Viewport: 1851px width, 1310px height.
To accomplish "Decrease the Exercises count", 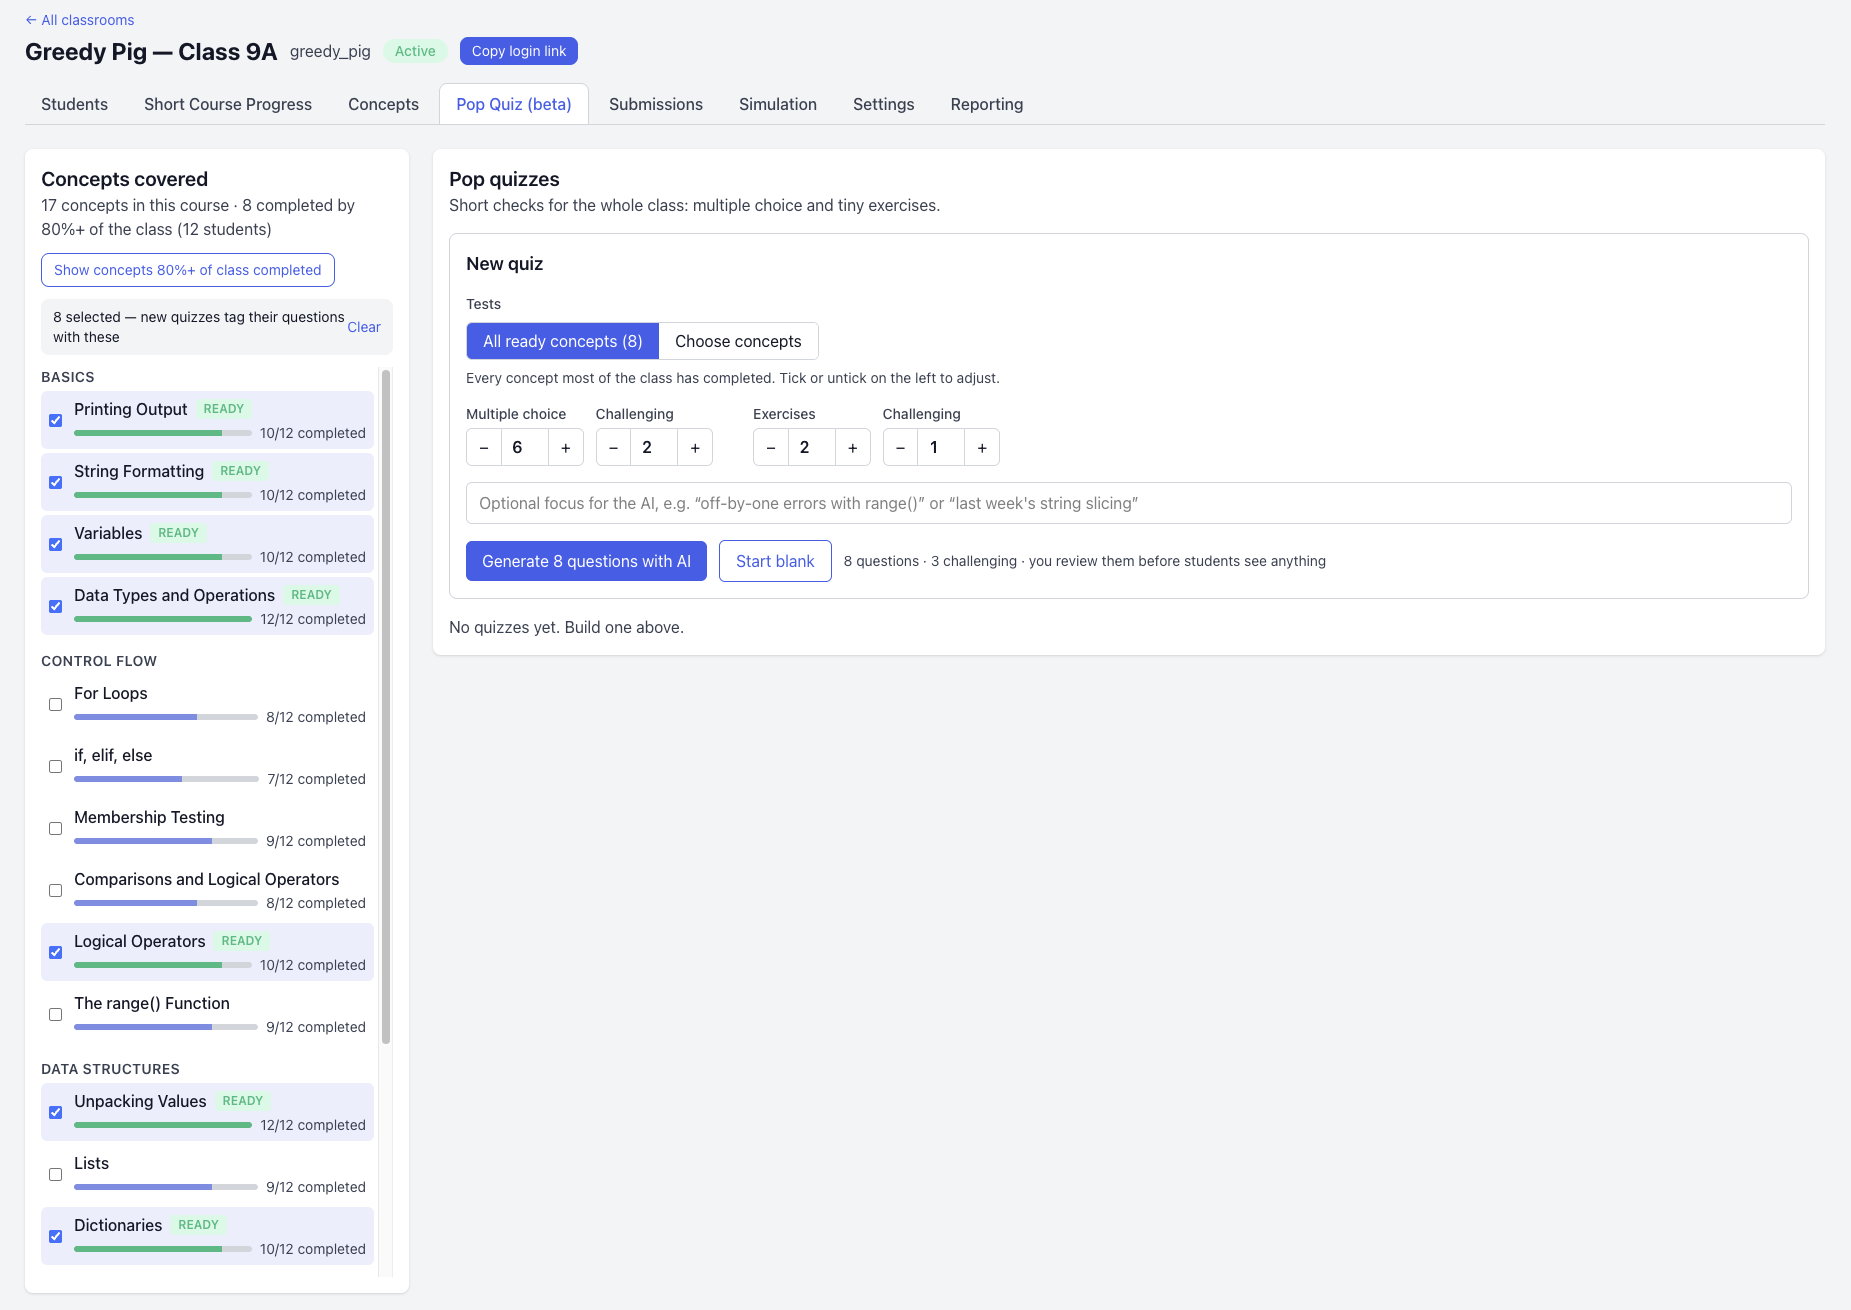I will click(x=771, y=447).
